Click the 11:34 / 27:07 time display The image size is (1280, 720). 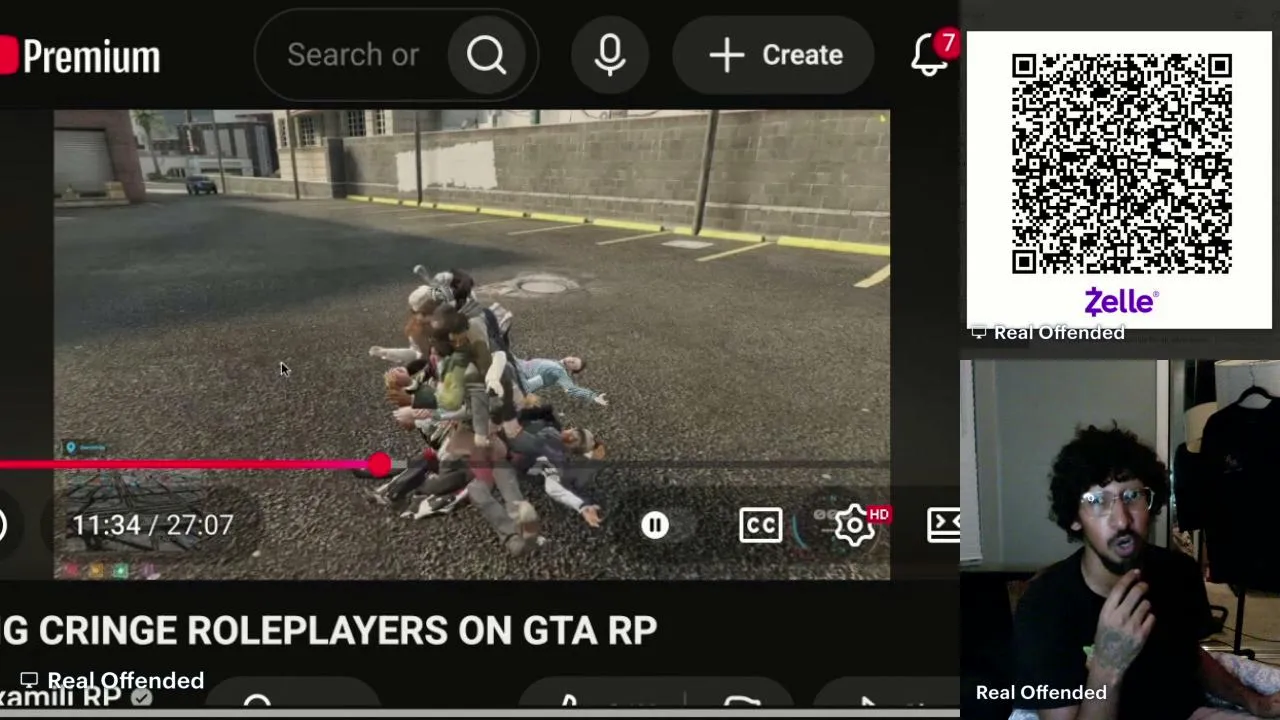coord(152,525)
